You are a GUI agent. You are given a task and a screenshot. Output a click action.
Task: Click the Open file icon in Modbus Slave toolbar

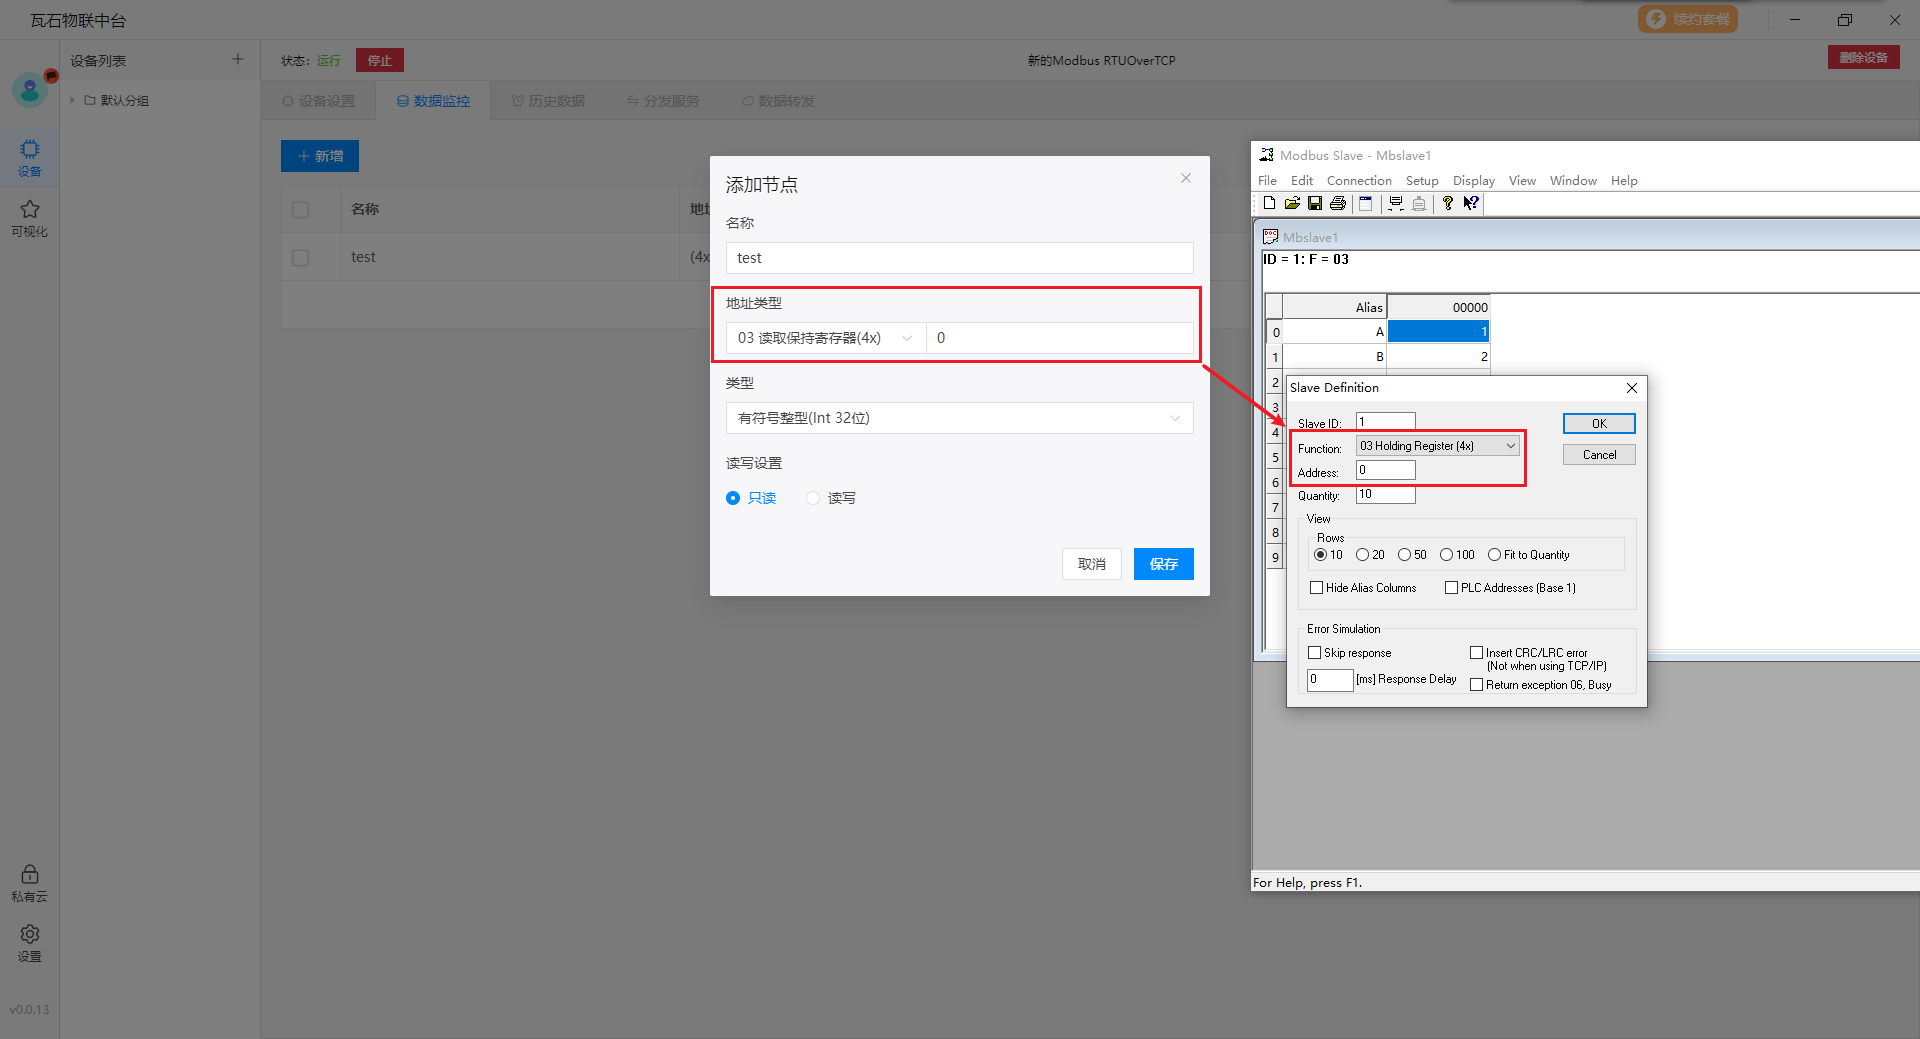pos(1292,203)
